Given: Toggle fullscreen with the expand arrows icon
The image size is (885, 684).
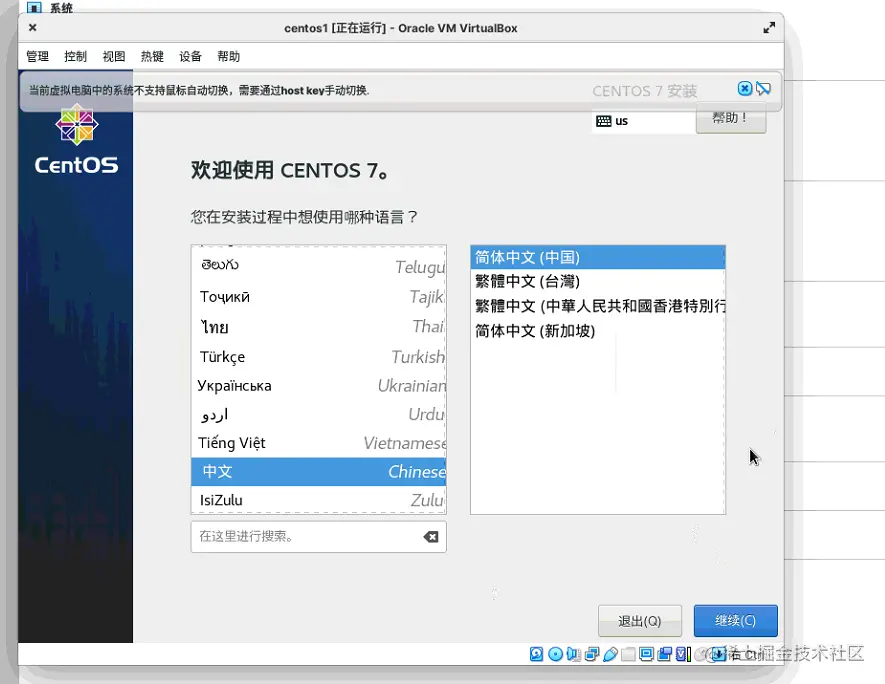Looking at the screenshot, I should coord(769,28).
